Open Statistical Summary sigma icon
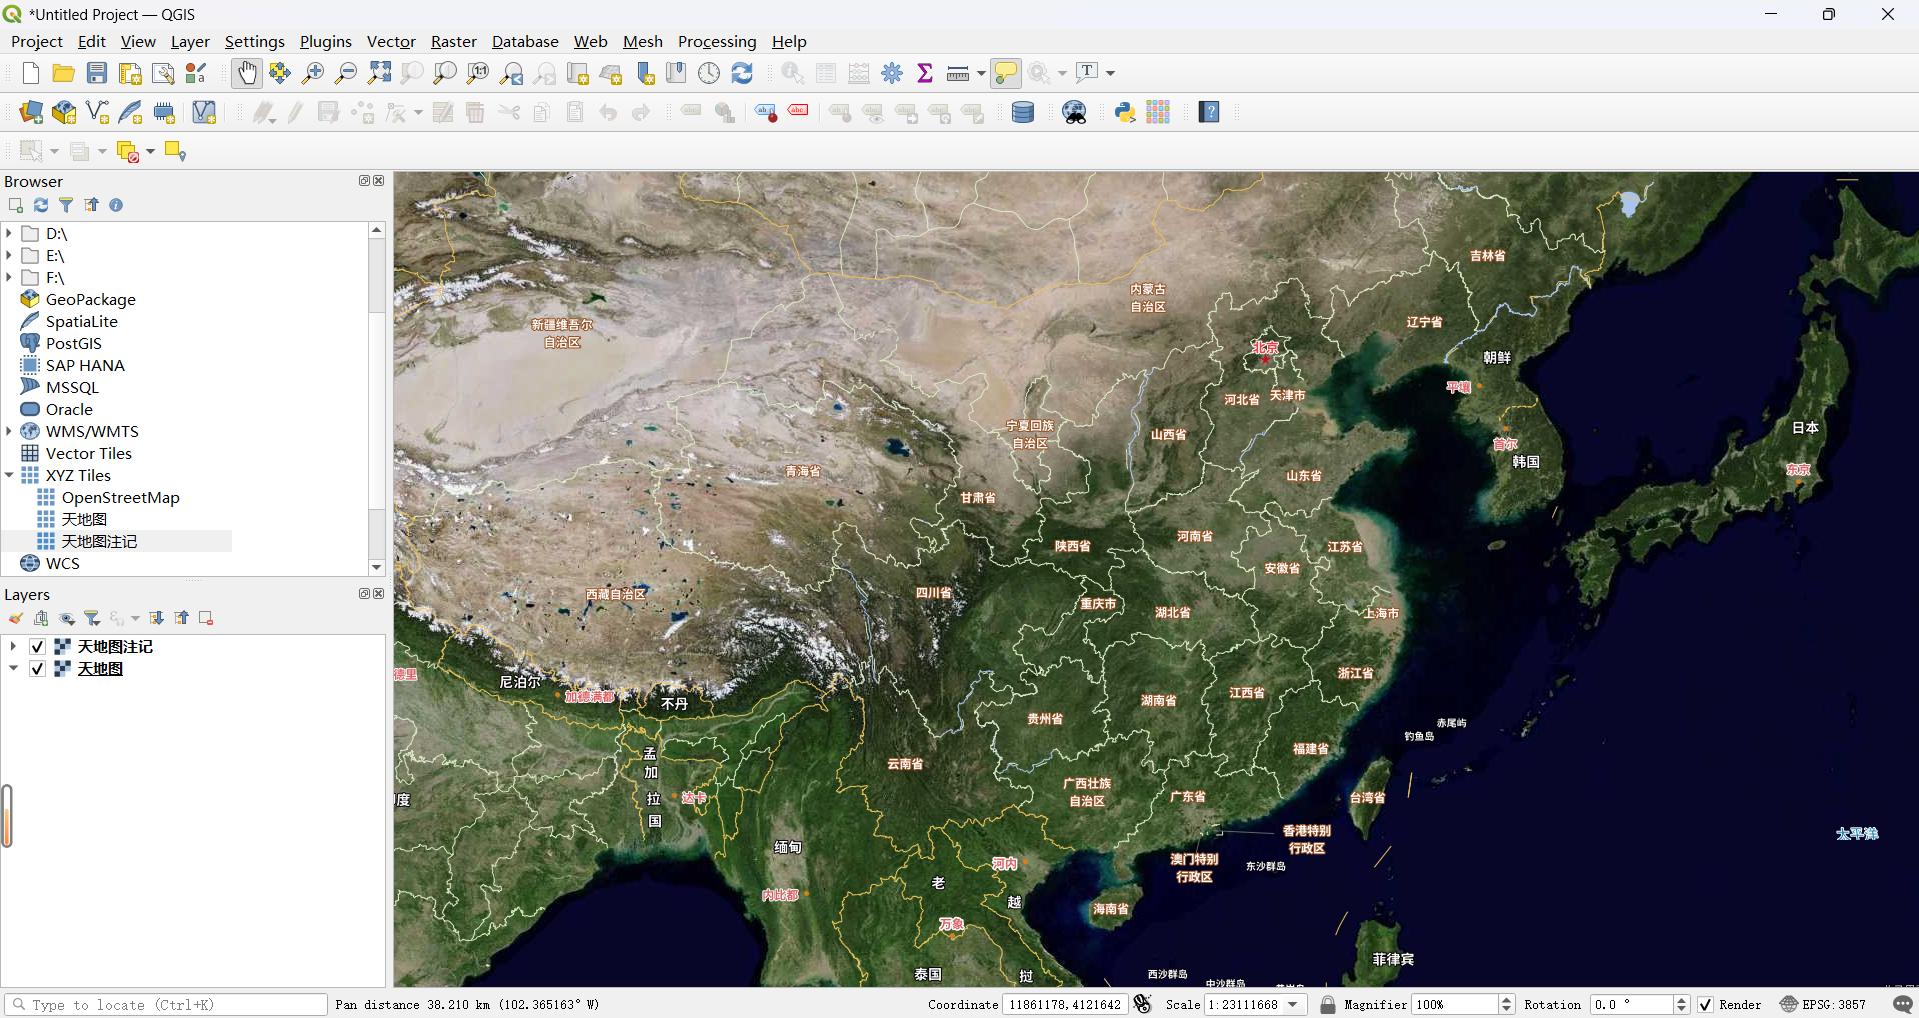This screenshot has width=1919, height=1018. pyautogui.click(x=925, y=73)
